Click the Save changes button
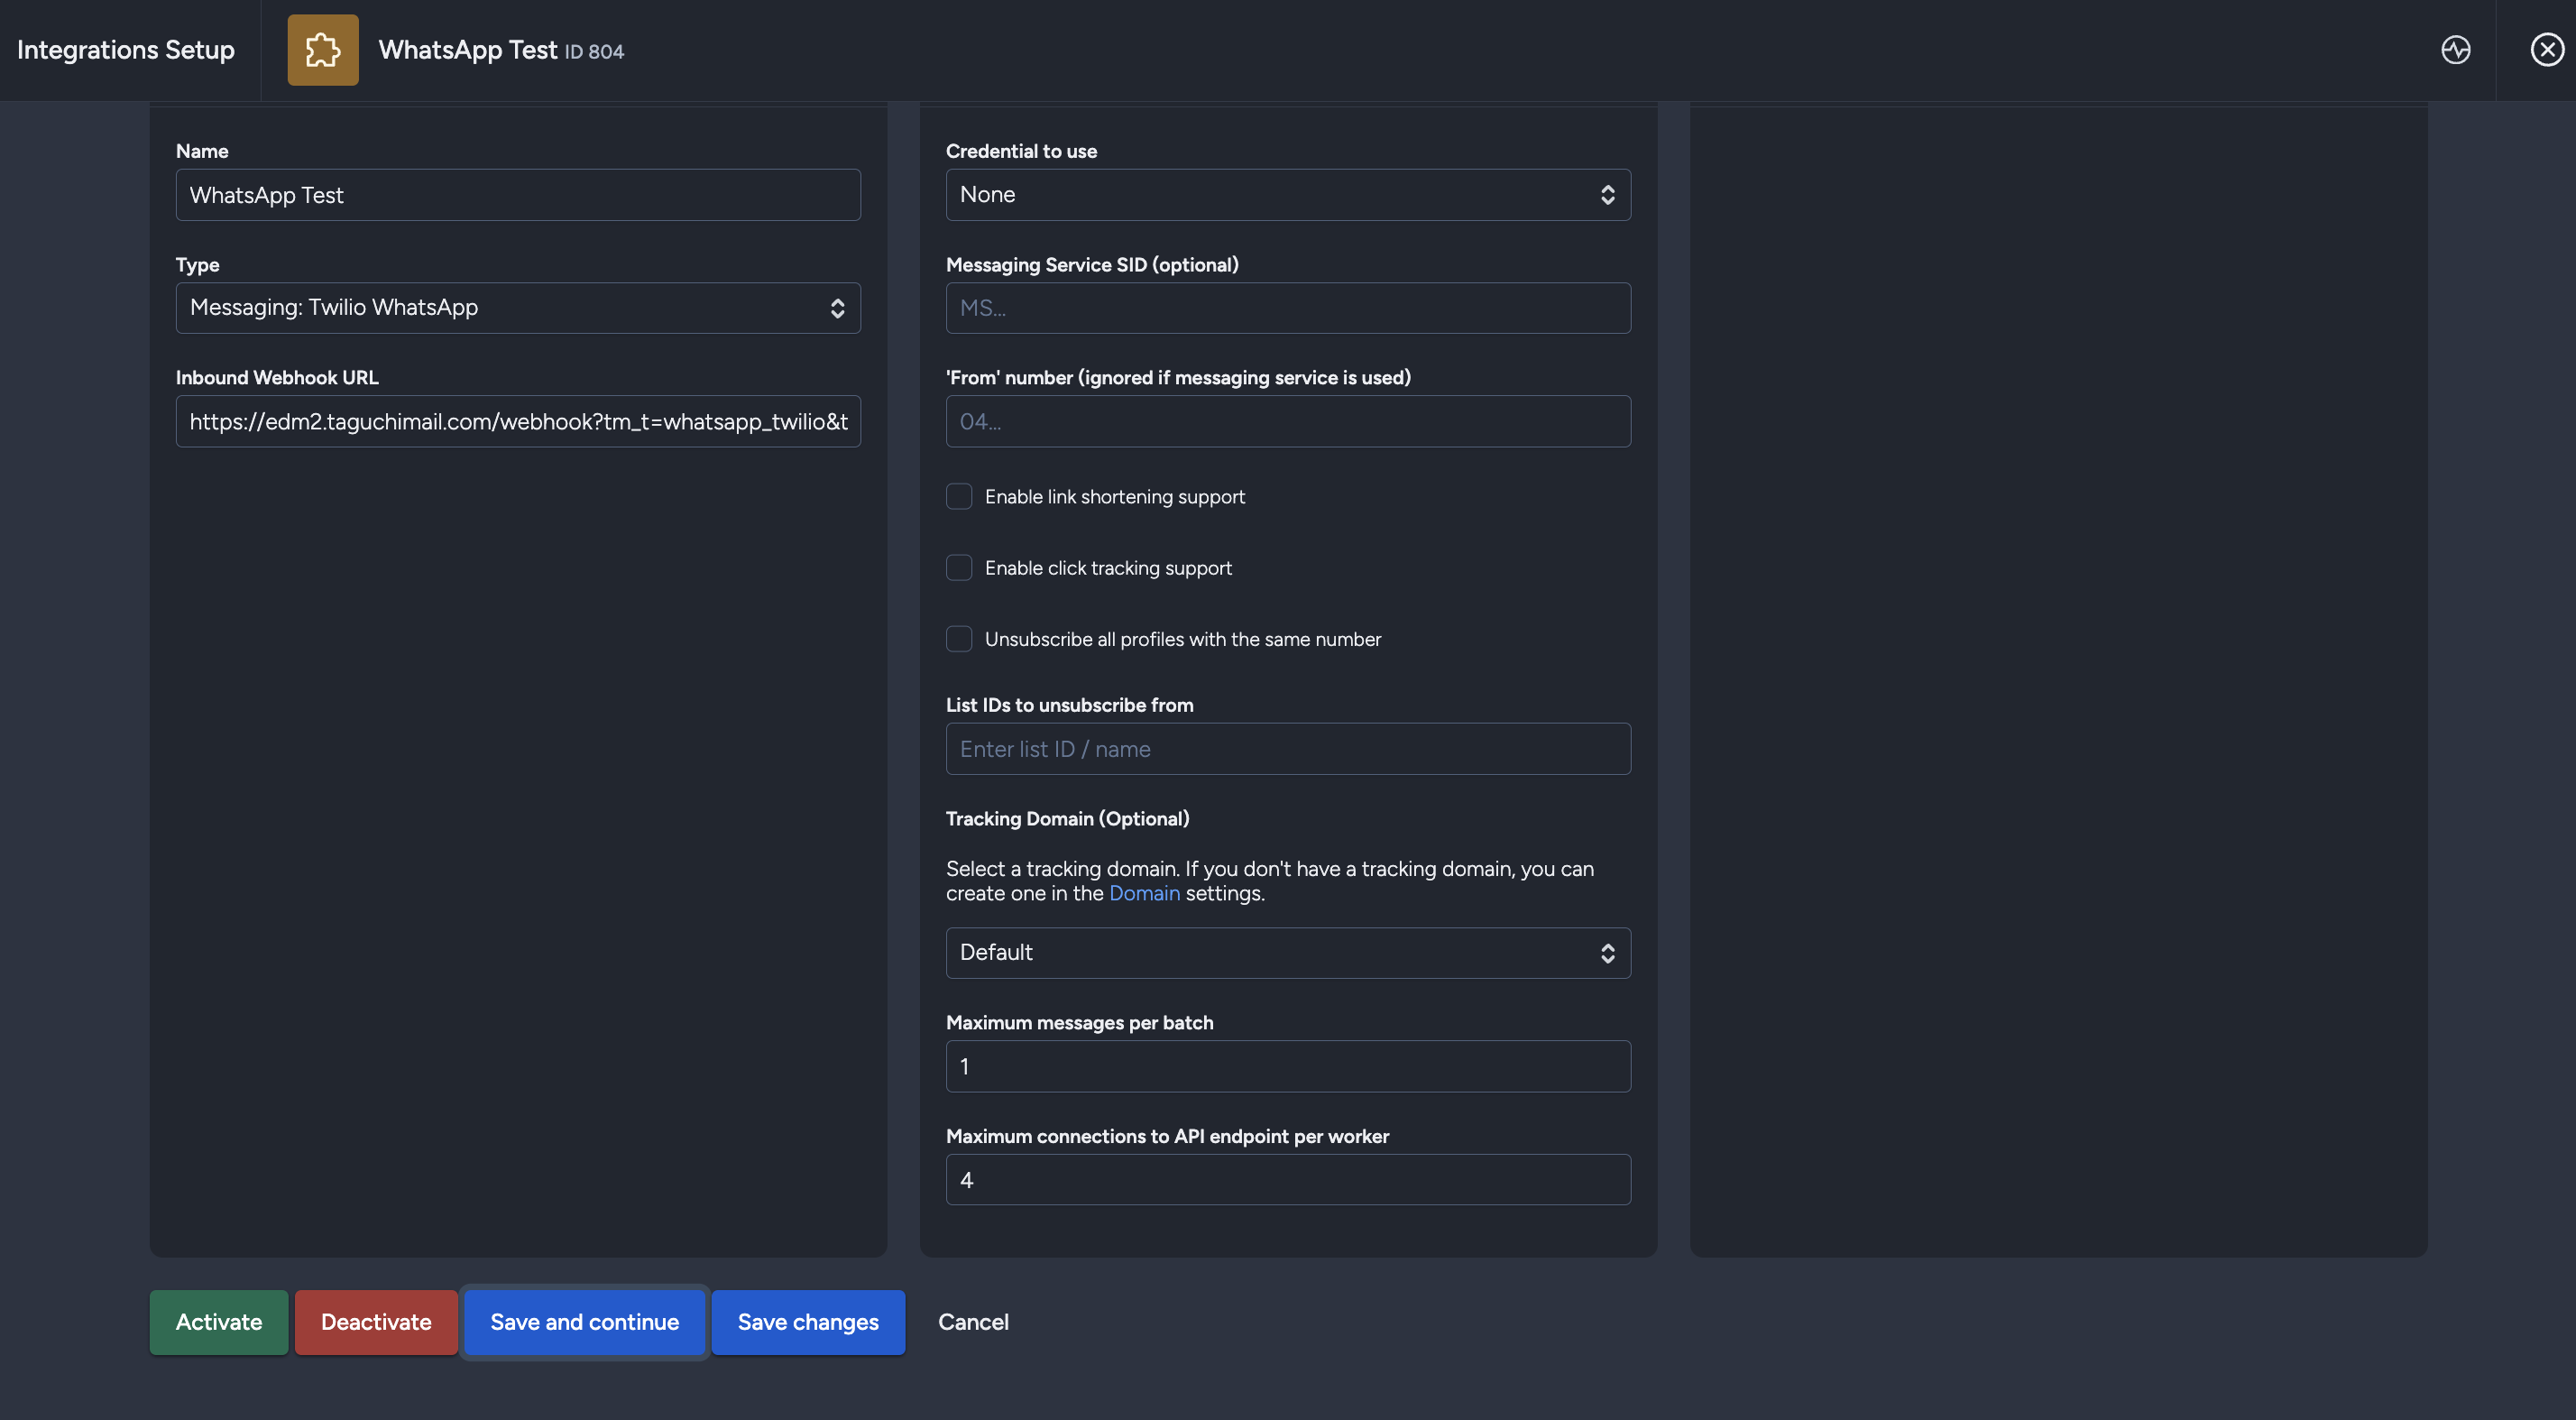The height and width of the screenshot is (1420, 2576). (807, 1322)
